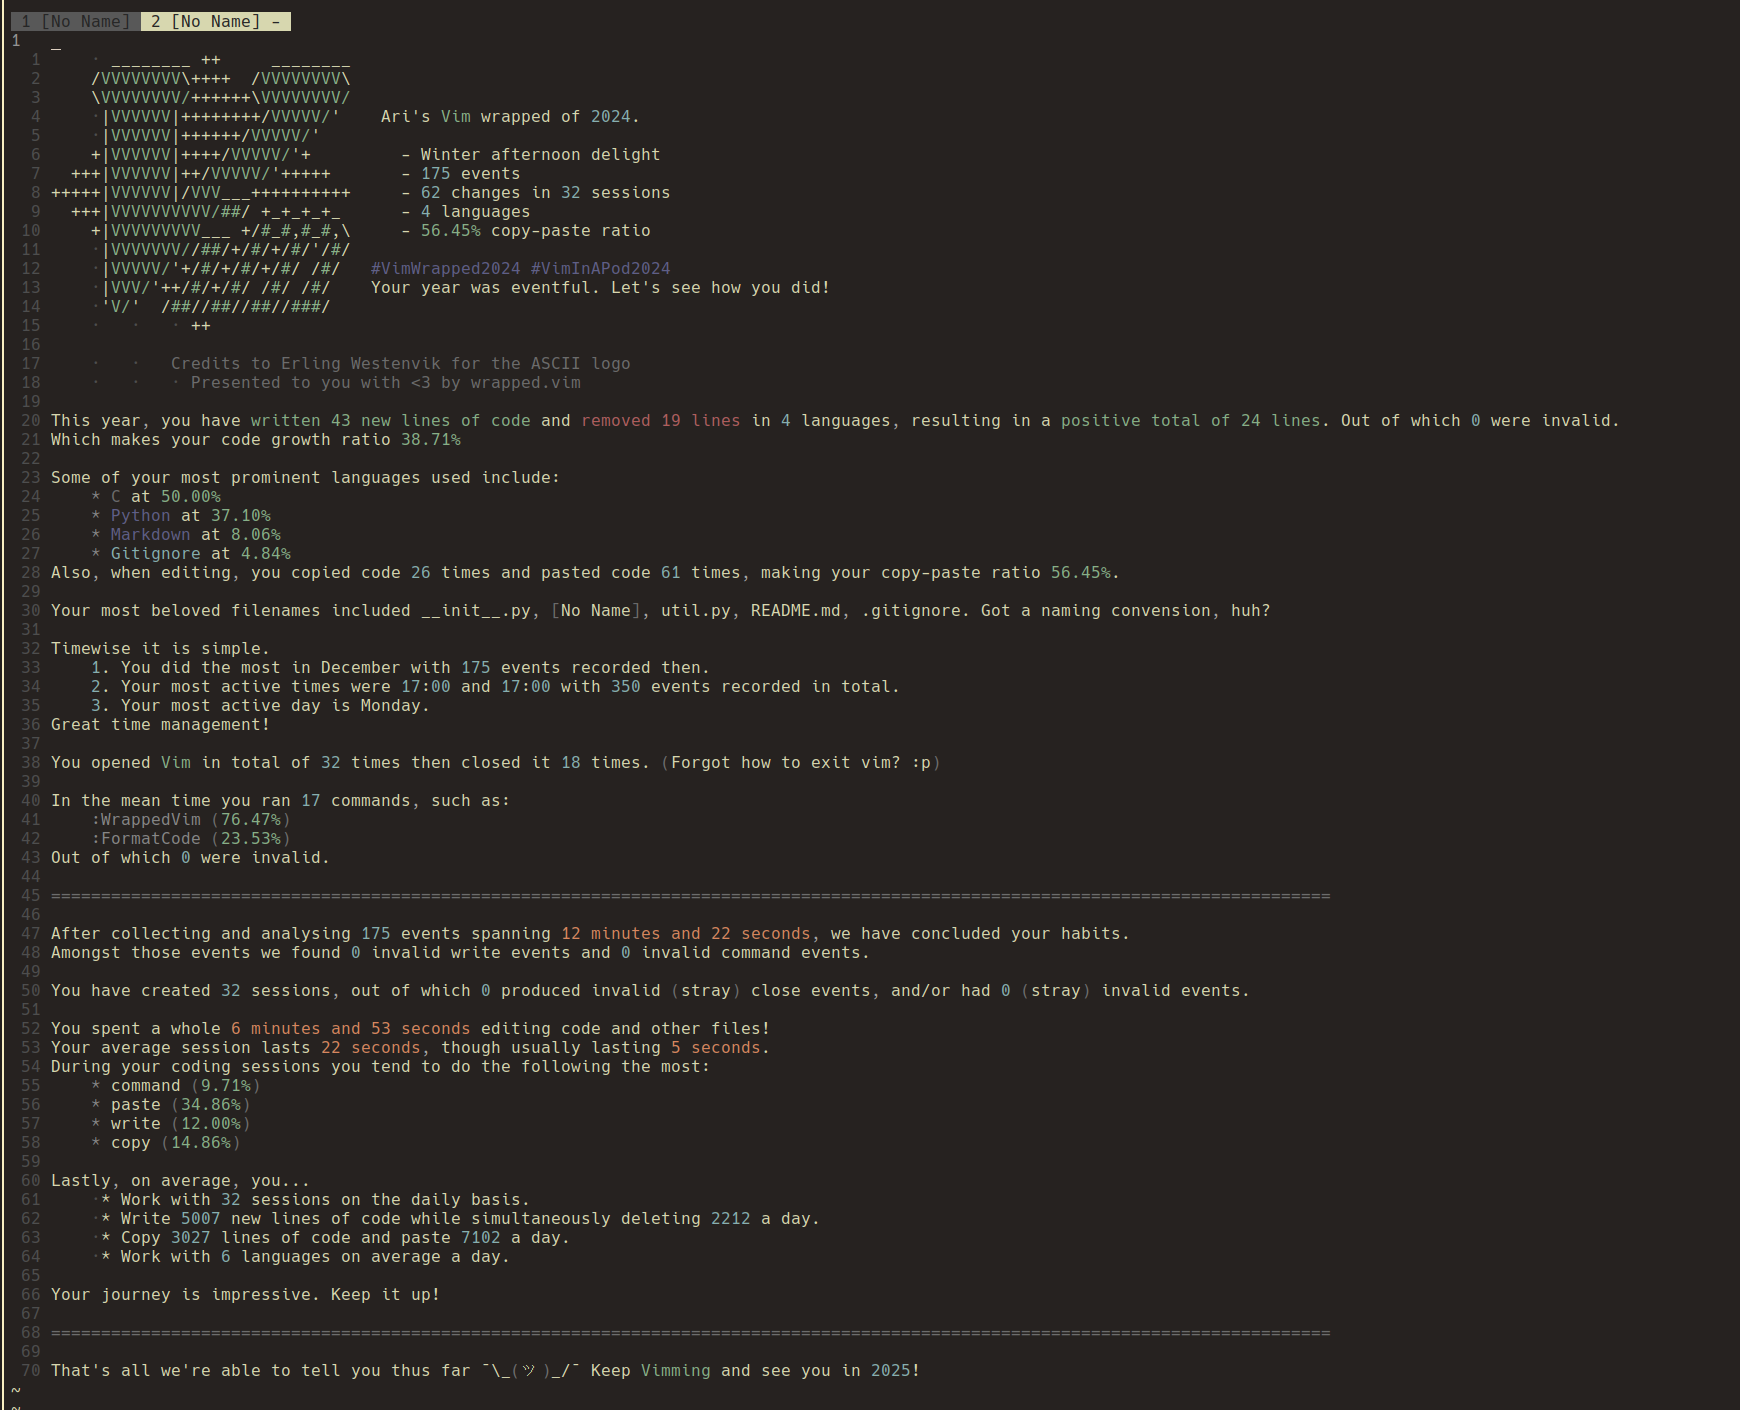Switch to tab 1 [No Name]
The height and width of the screenshot is (1410, 1740).
[76, 21]
